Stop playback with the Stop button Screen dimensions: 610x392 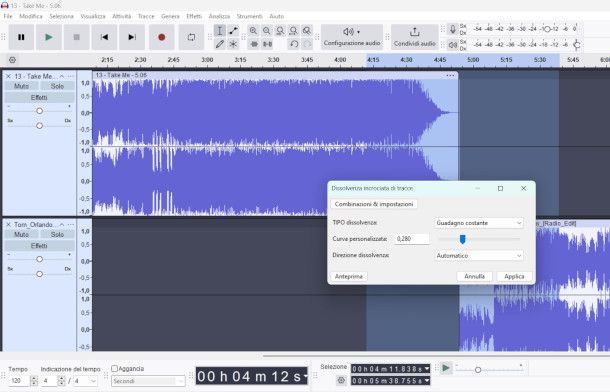tap(77, 37)
